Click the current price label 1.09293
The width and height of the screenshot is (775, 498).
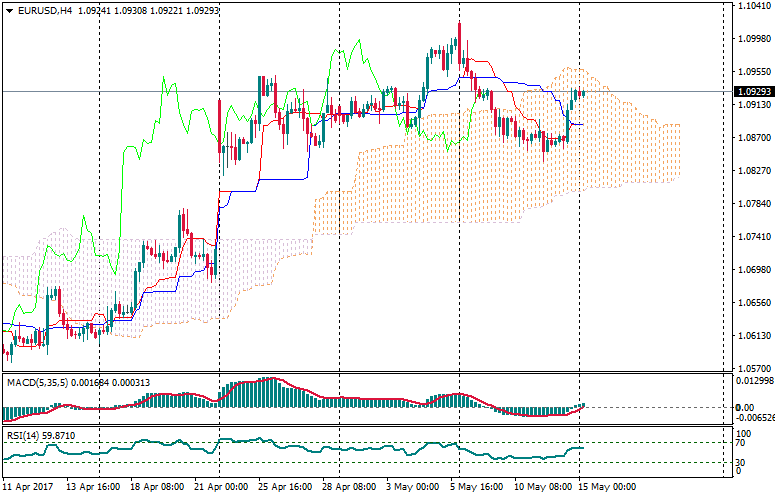[x=754, y=91]
